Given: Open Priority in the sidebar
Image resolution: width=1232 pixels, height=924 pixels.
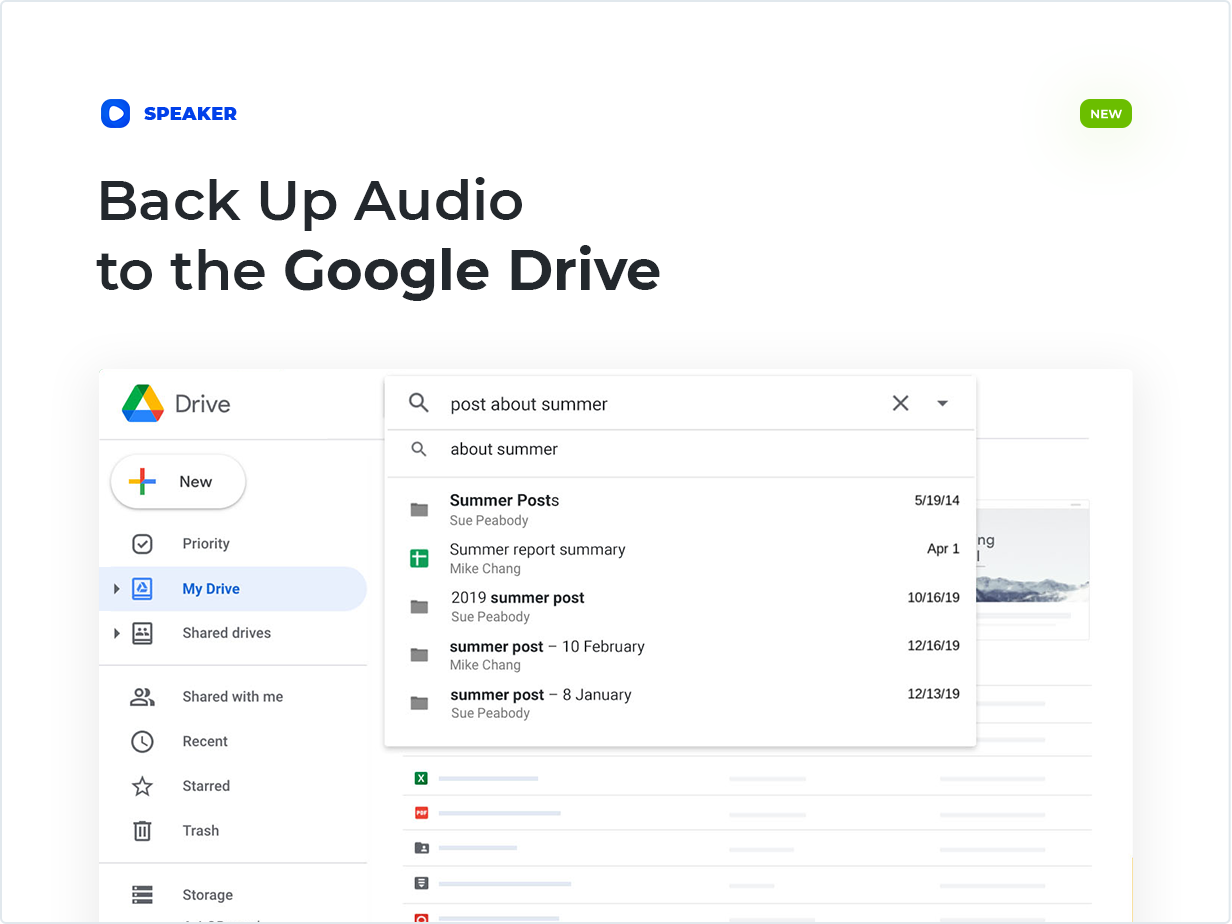Looking at the screenshot, I should (206, 544).
